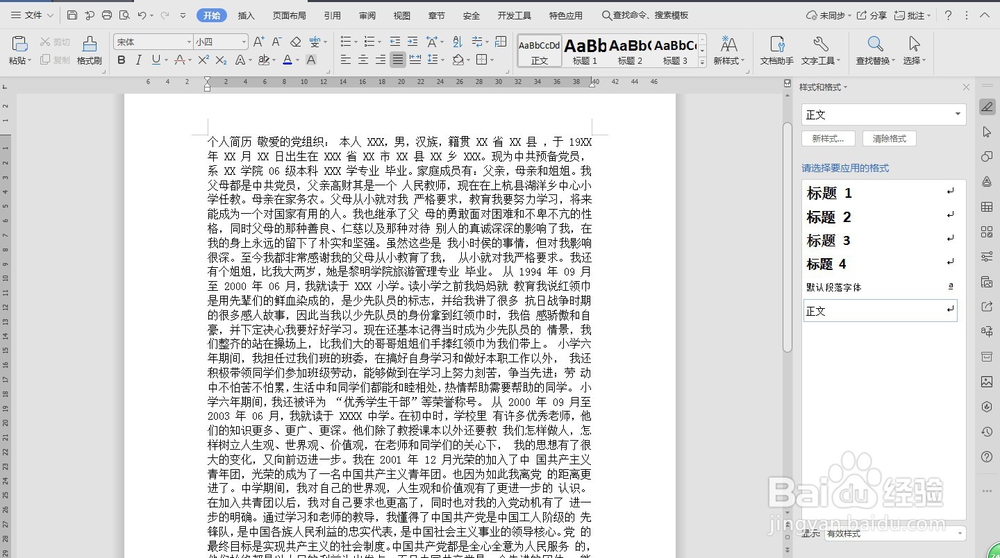The image size is (1000, 558).
Task: Switch to the 视图 tab
Action: (x=402, y=15)
